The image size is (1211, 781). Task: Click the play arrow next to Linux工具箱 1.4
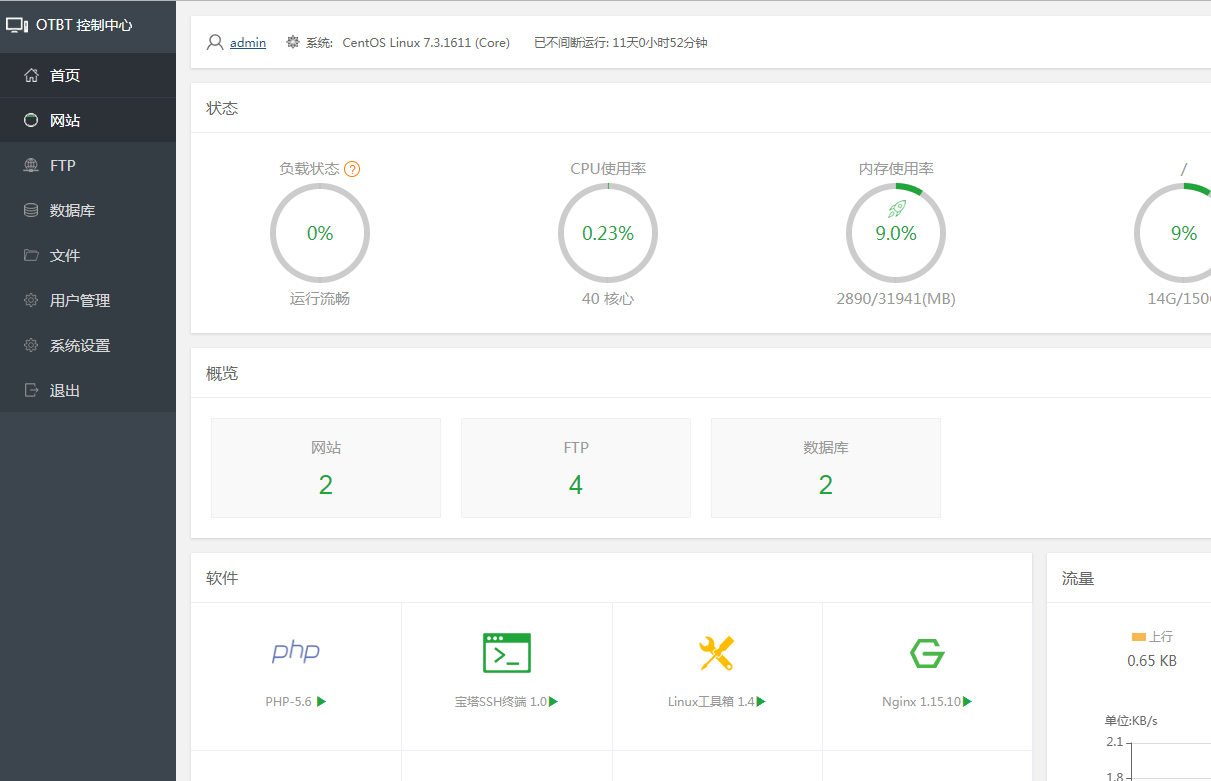pyautogui.click(x=761, y=702)
